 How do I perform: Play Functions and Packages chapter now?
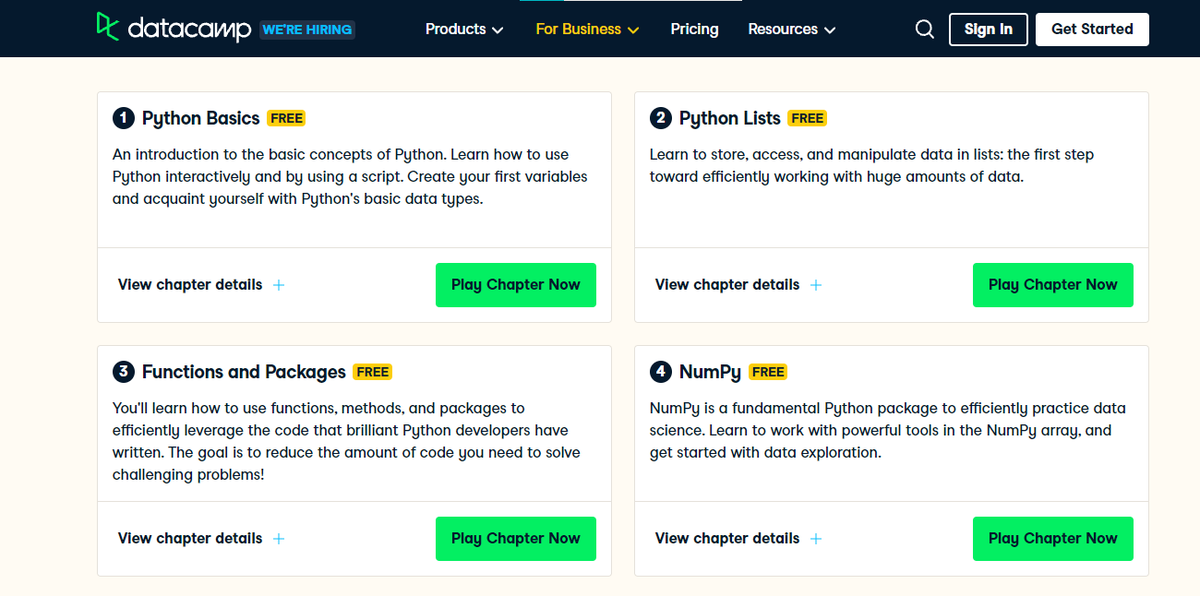515,538
